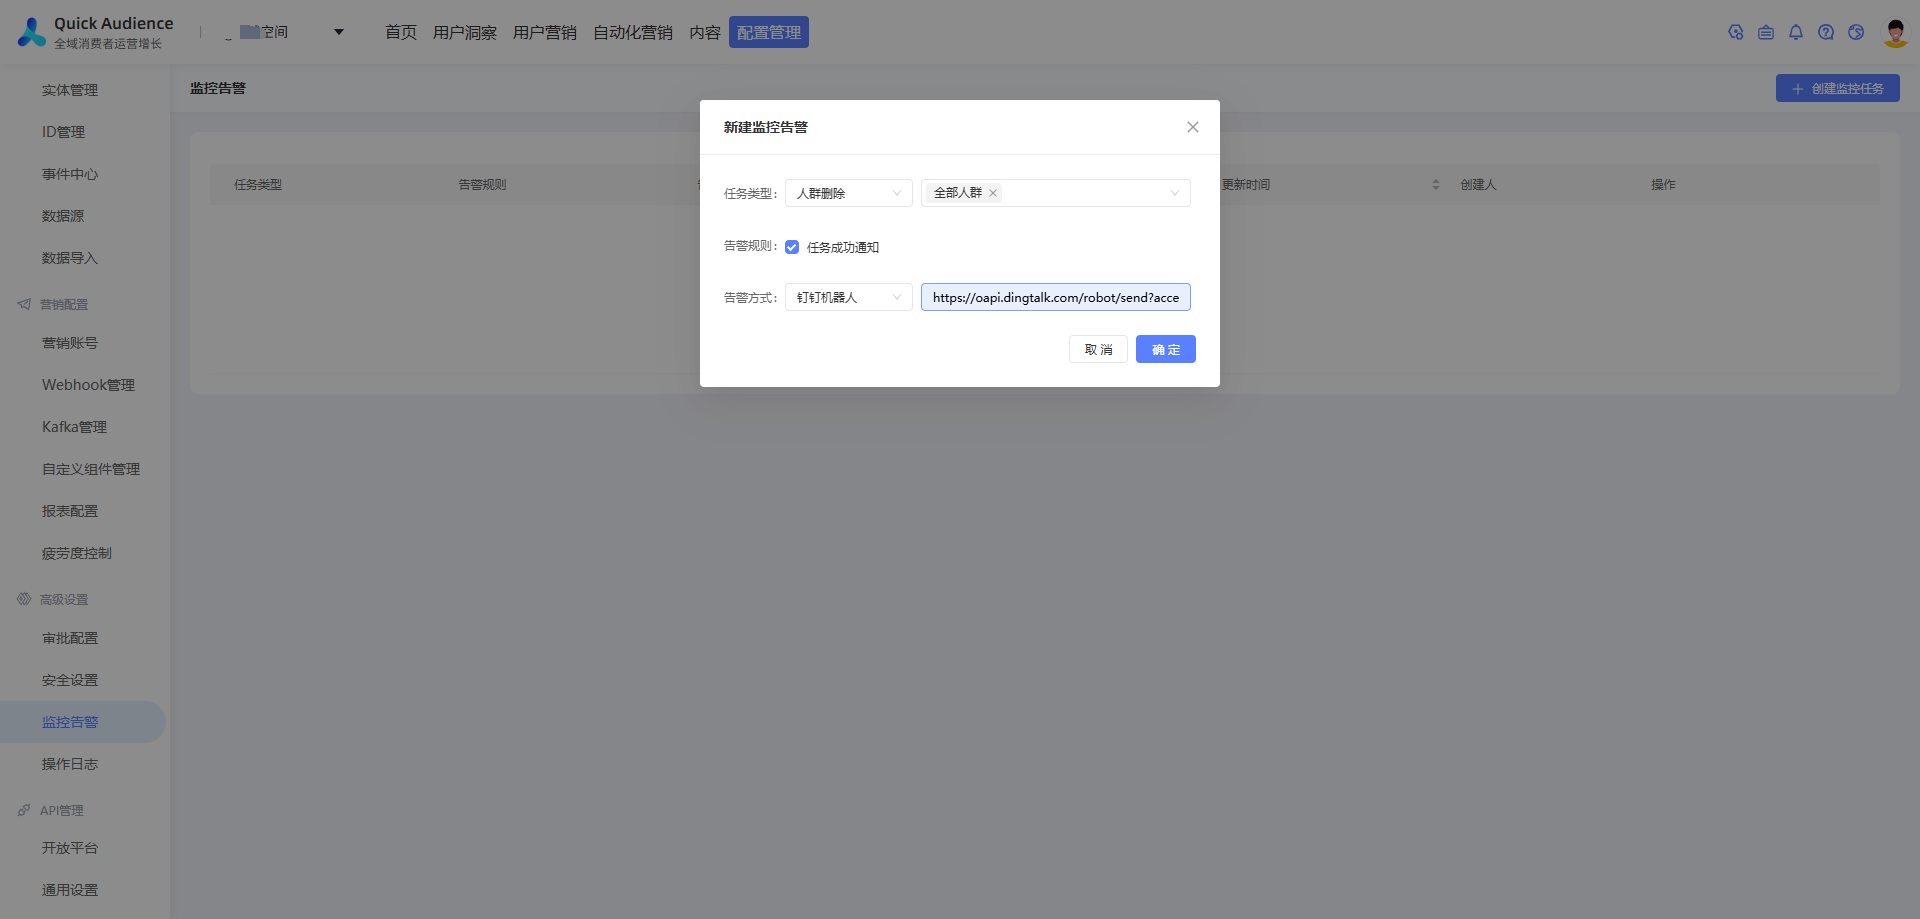
Task: Open 开放平台 in the sidebar
Action: 70,848
